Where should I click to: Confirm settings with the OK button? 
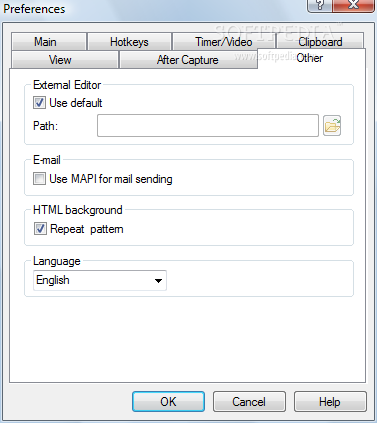(x=168, y=402)
